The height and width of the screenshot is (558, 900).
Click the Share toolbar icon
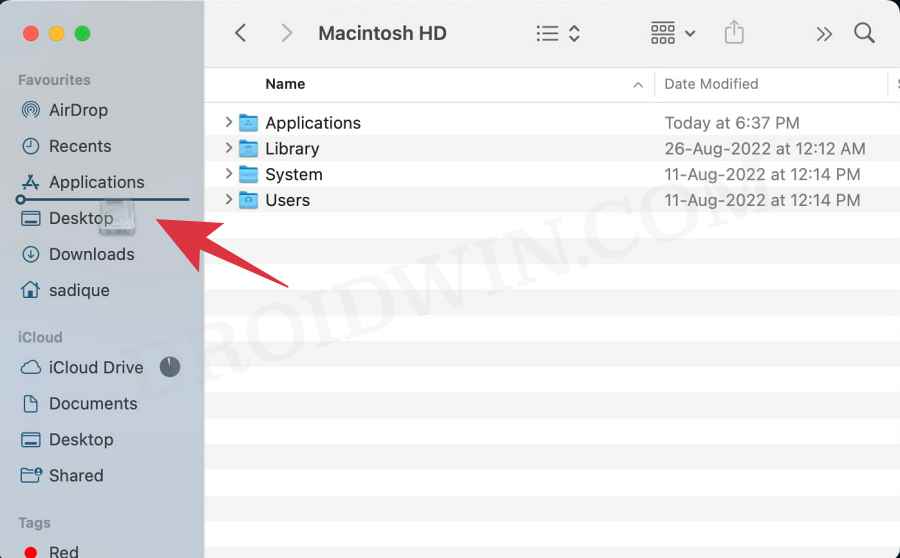[x=734, y=33]
